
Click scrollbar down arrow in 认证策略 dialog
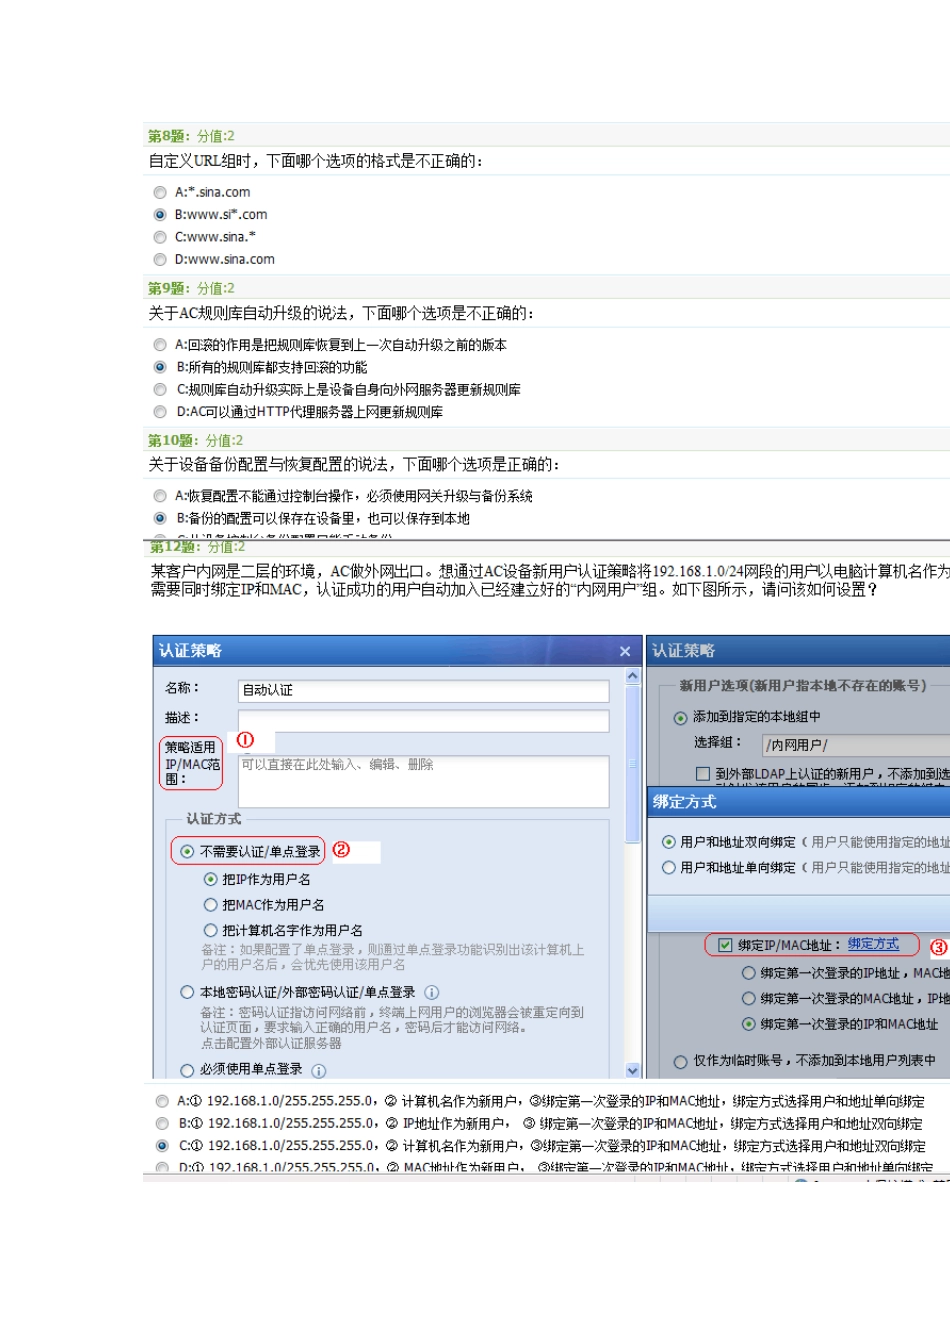(x=632, y=1069)
